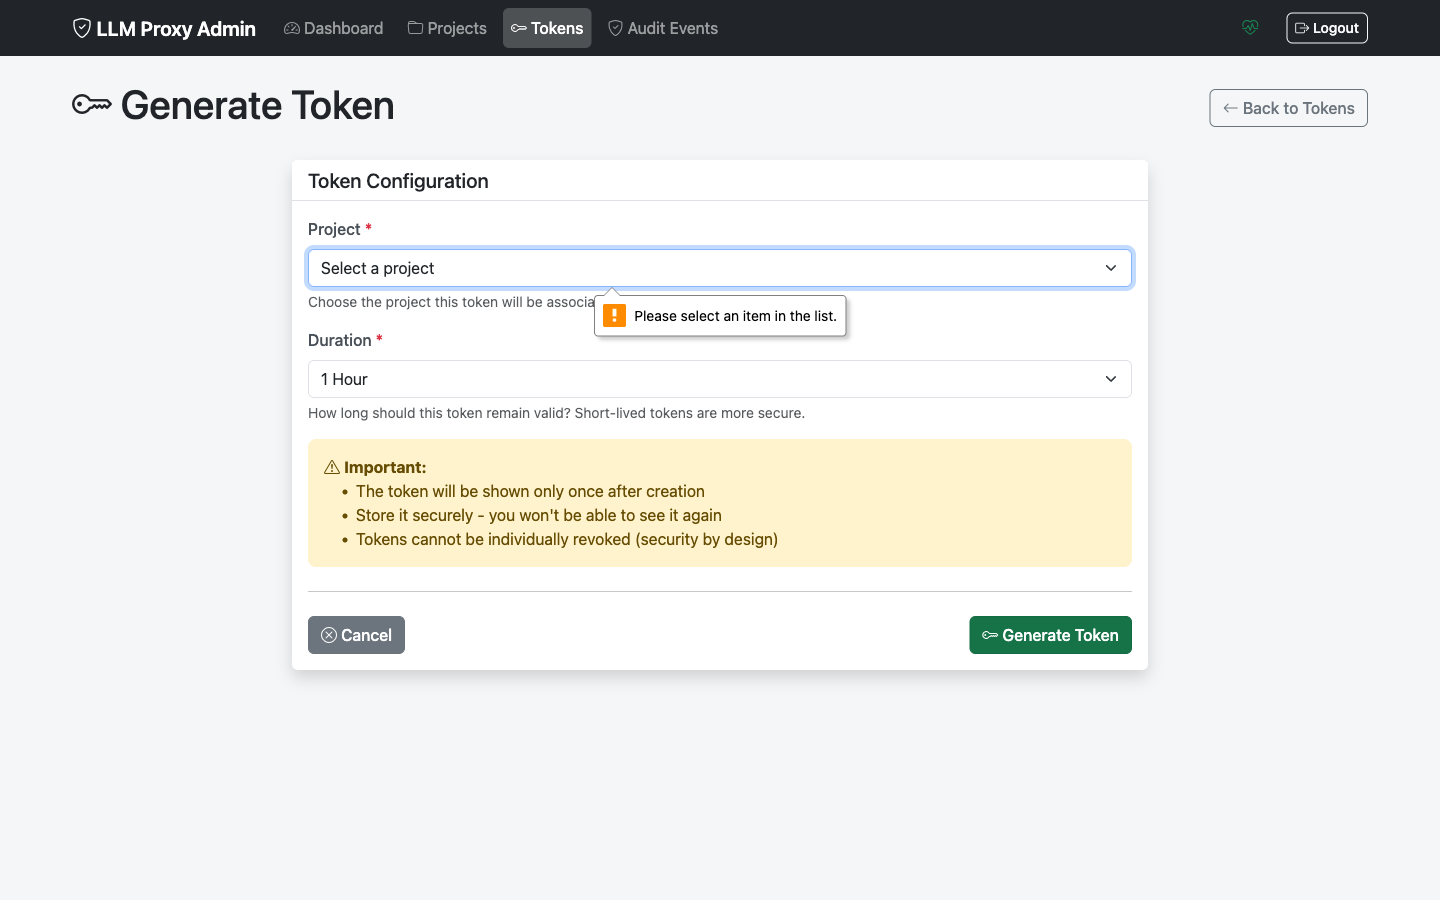Expand the Select a project dropdown
This screenshot has width=1440, height=900.
pos(720,268)
